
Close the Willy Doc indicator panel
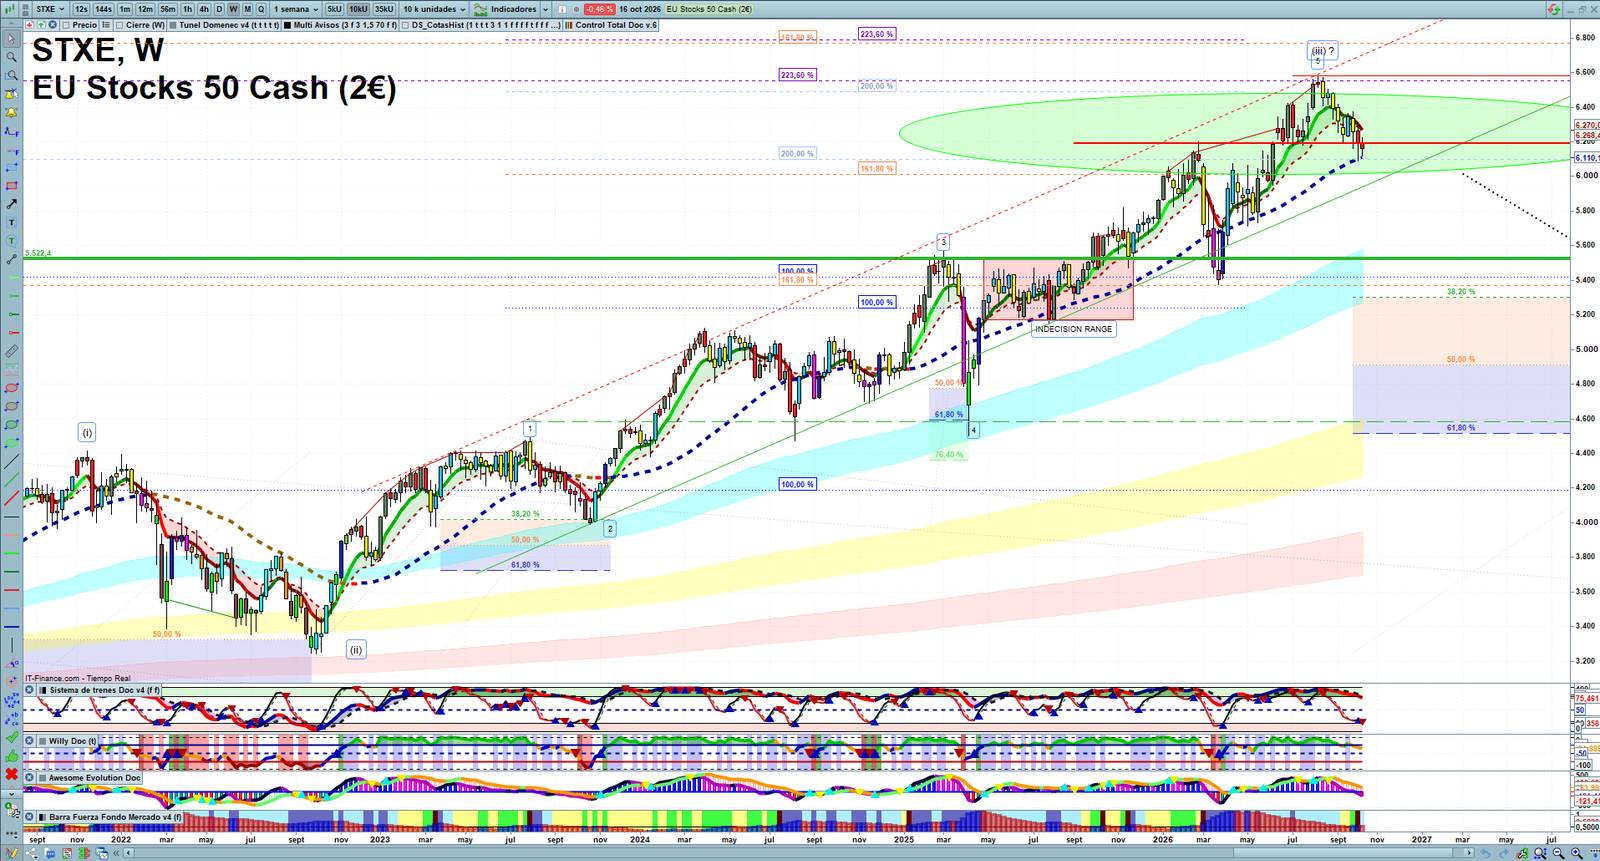30,741
